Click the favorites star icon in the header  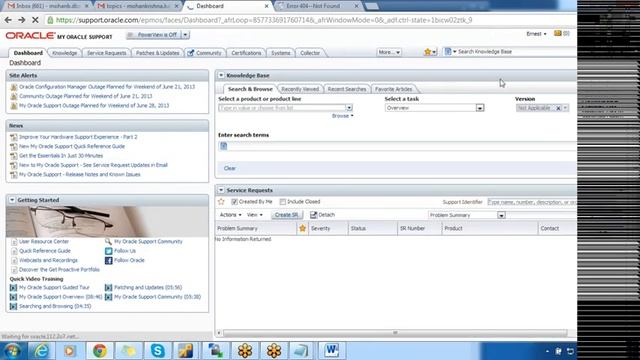(427, 52)
